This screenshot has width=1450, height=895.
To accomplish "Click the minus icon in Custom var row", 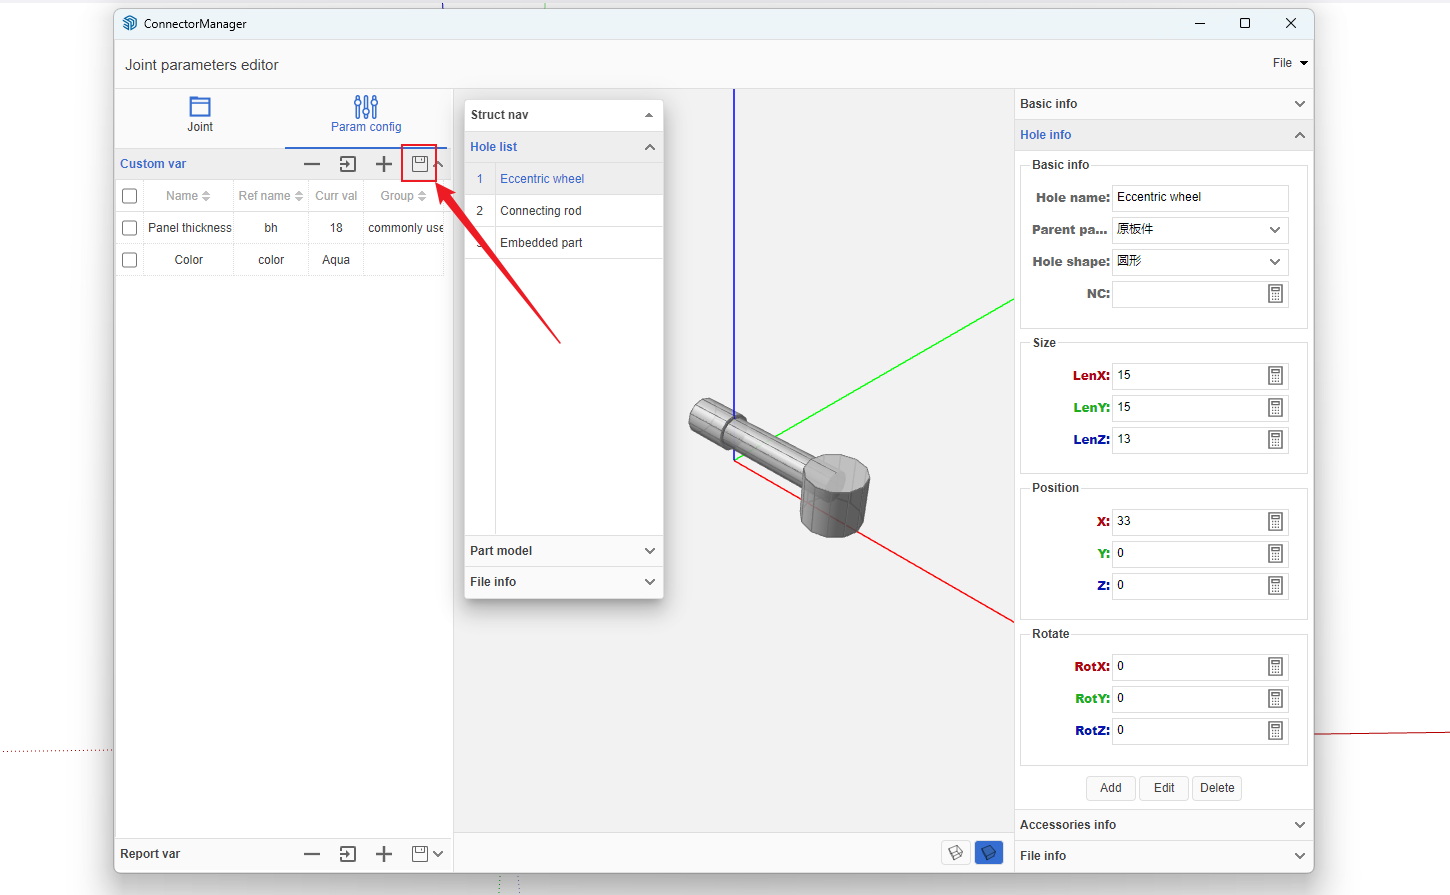I will point(312,164).
